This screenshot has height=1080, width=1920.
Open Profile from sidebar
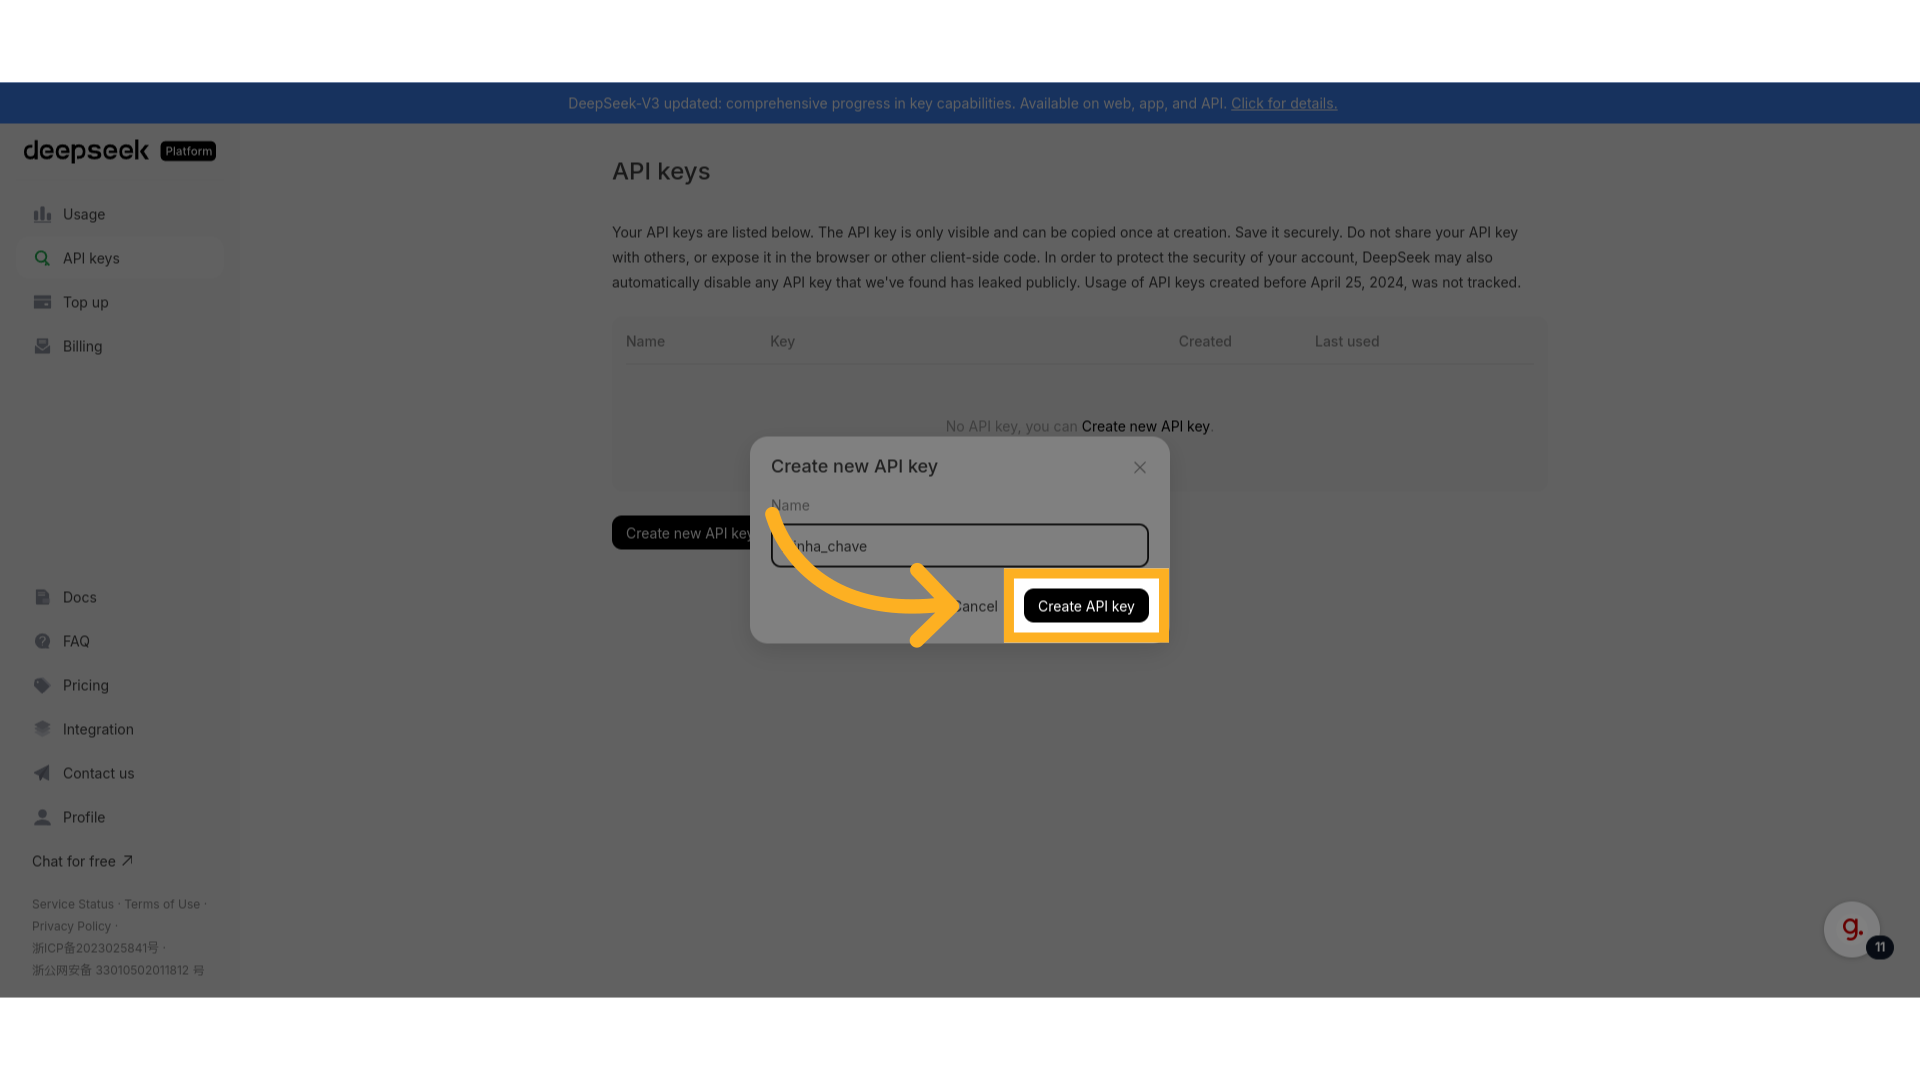coord(119,817)
